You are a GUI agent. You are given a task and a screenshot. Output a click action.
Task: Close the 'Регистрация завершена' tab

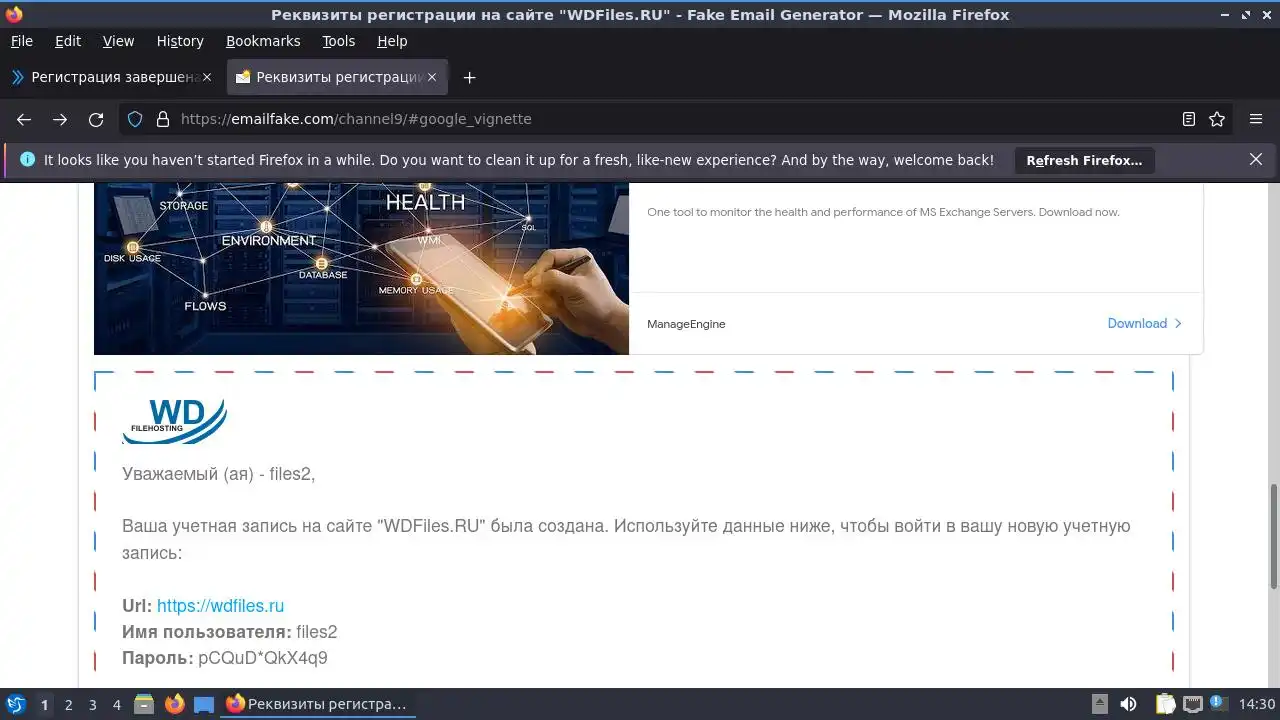(207, 77)
